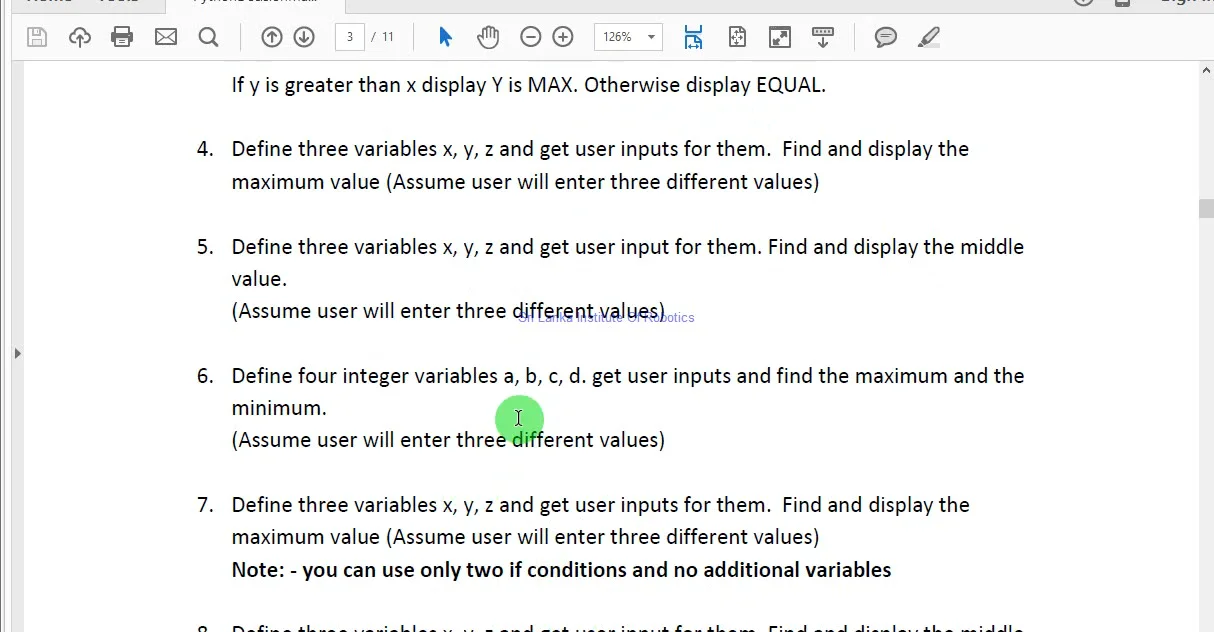Select the highlight text pen icon
This screenshot has width=1214, height=632.
click(x=928, y=37)
